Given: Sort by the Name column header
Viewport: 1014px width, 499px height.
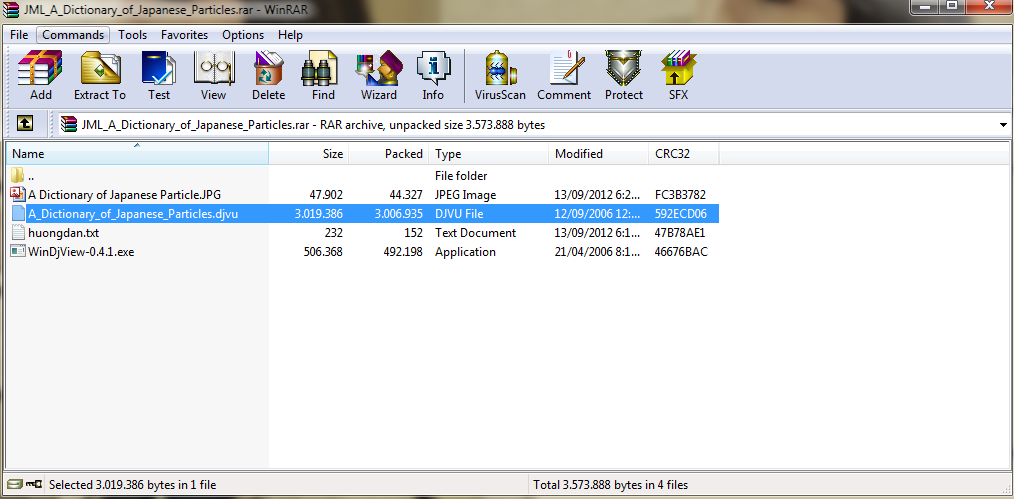Looking at the screenshot, I should (138, 154).
